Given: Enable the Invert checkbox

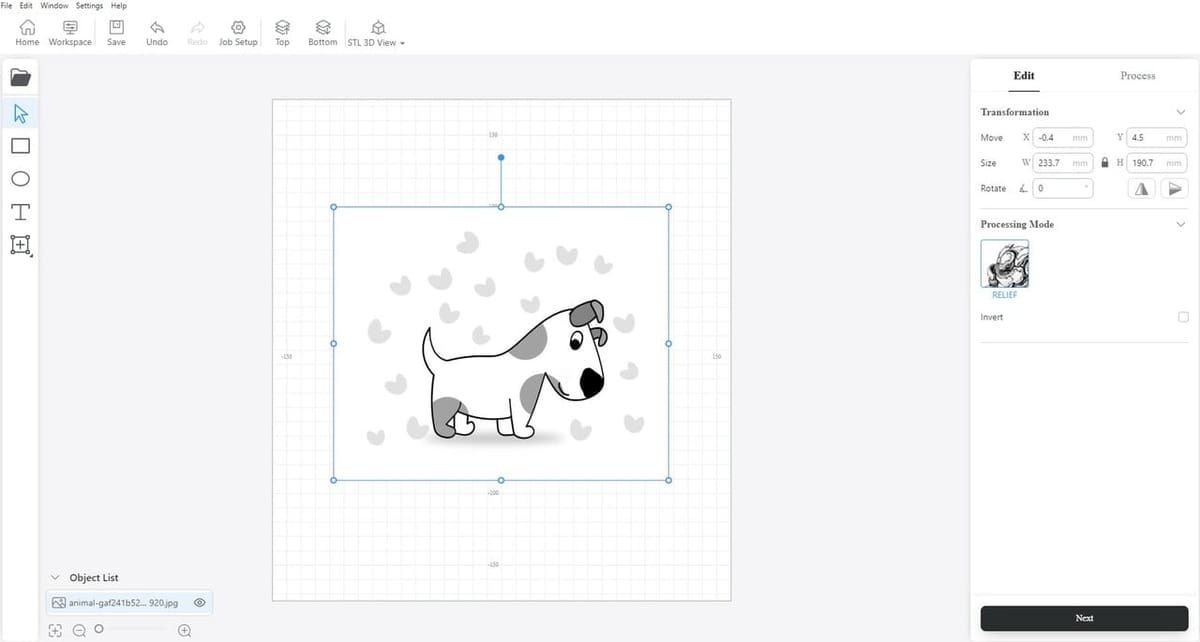Looking at the screenshot, I should (1183, 317).
